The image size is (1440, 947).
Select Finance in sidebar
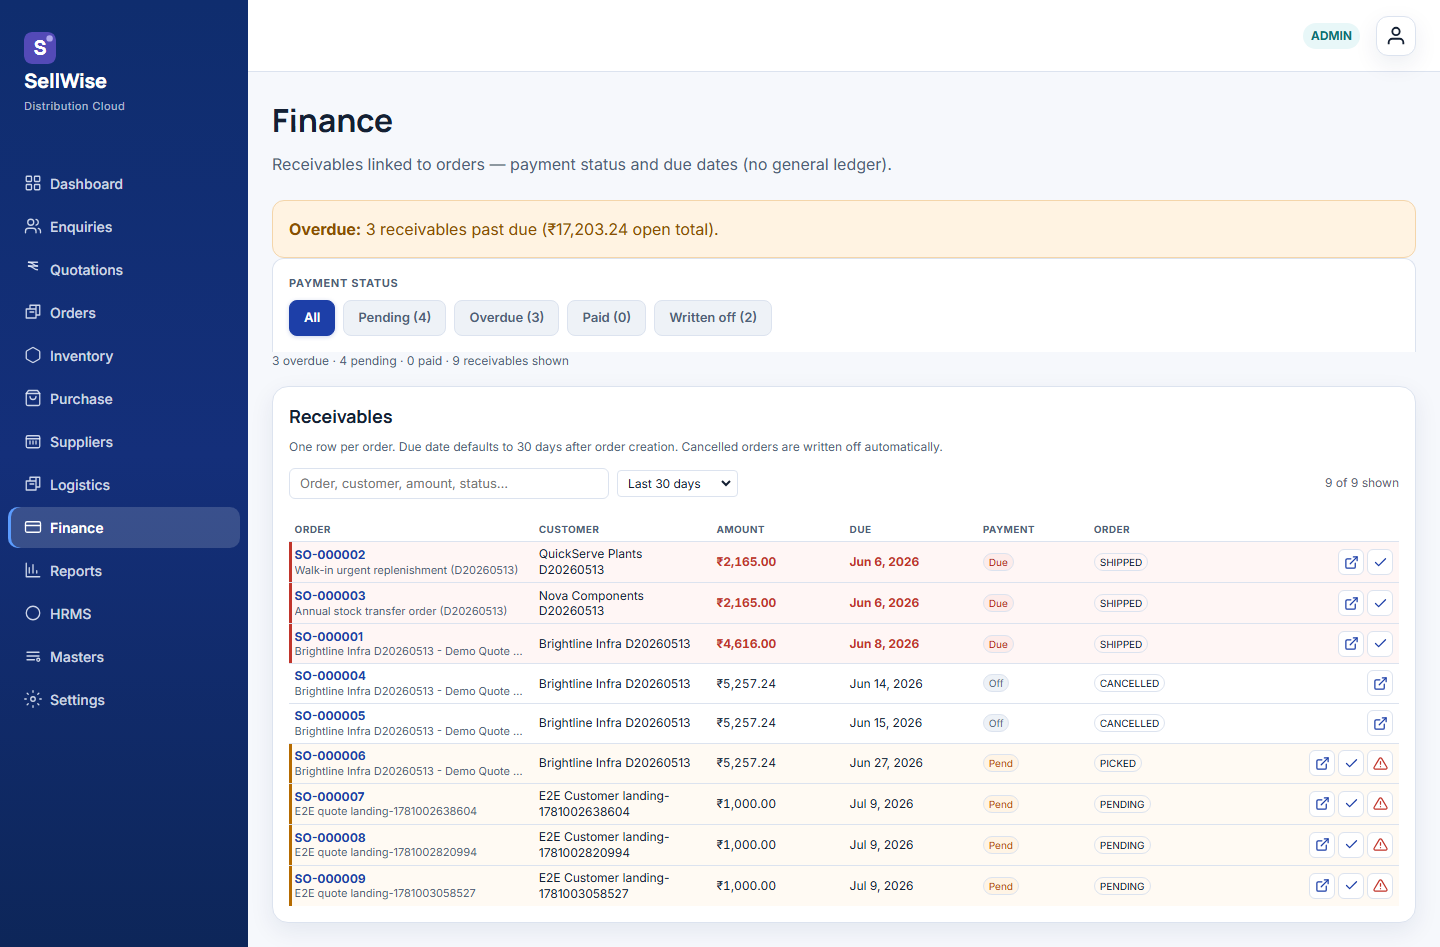(x=124, y=528)
